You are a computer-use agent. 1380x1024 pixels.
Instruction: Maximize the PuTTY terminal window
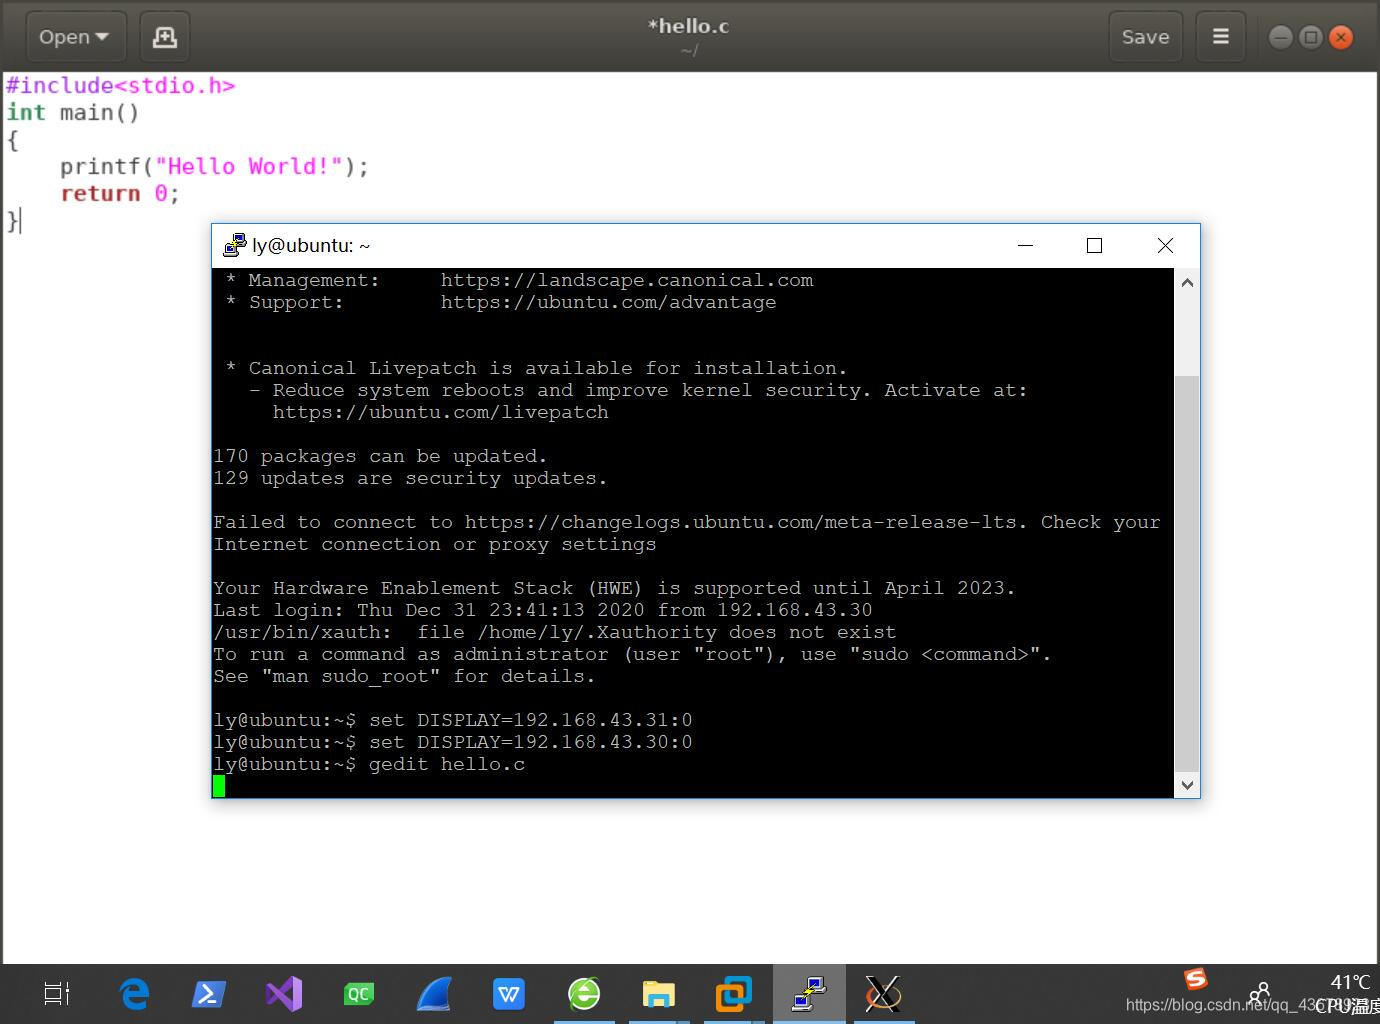click(x=1094, y=245)
